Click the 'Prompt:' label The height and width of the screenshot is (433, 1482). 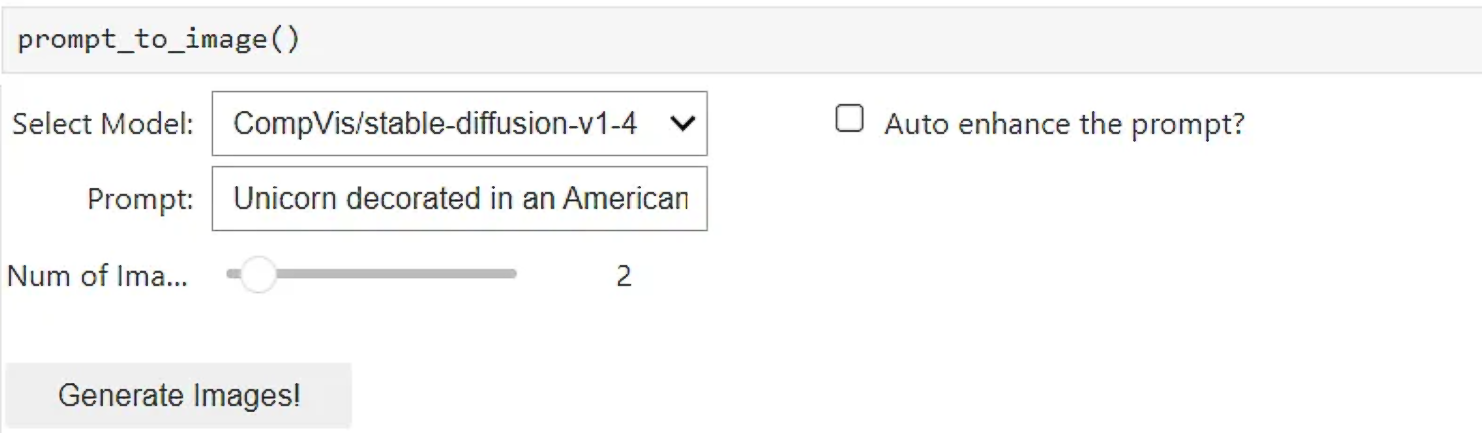(140, 199)
